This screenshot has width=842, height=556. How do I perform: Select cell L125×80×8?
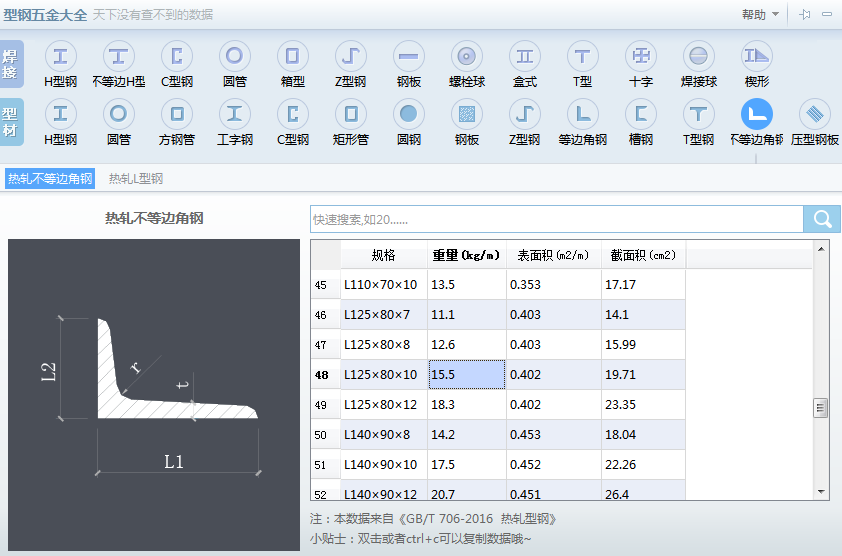[x=383, y=345]
